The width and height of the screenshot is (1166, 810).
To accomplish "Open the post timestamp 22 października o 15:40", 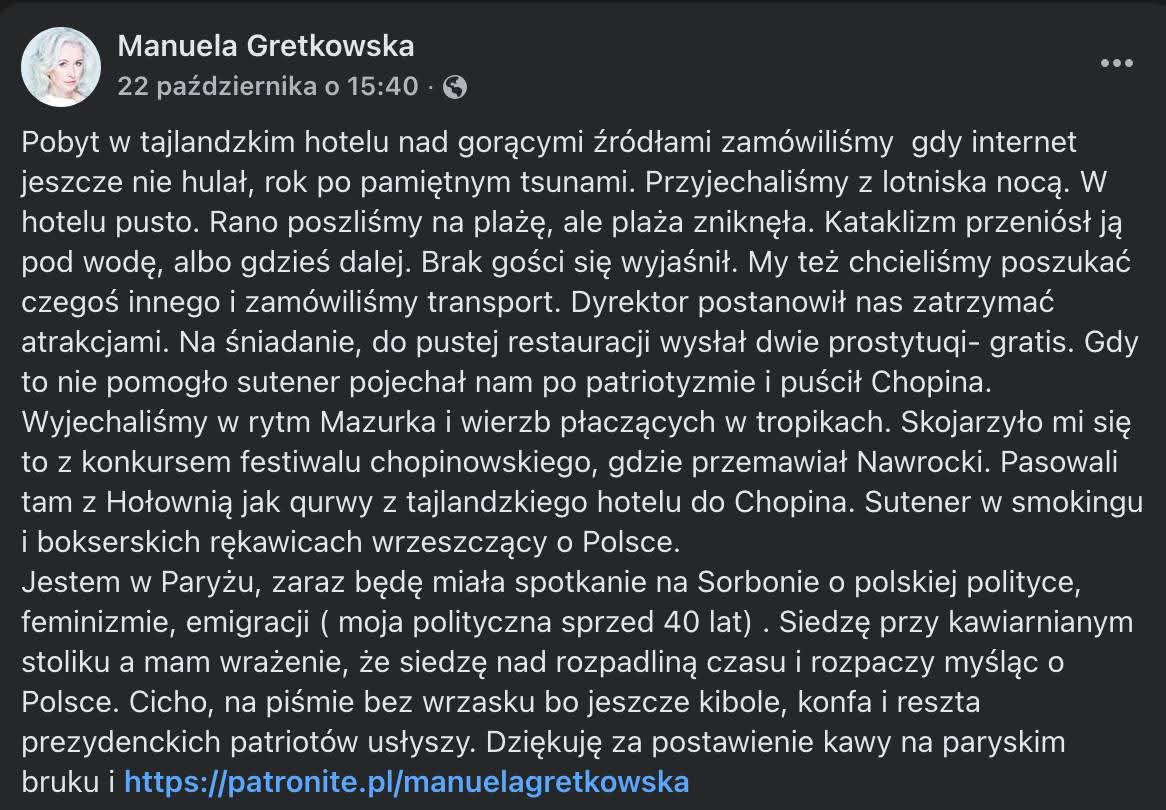I will [267, 87].
